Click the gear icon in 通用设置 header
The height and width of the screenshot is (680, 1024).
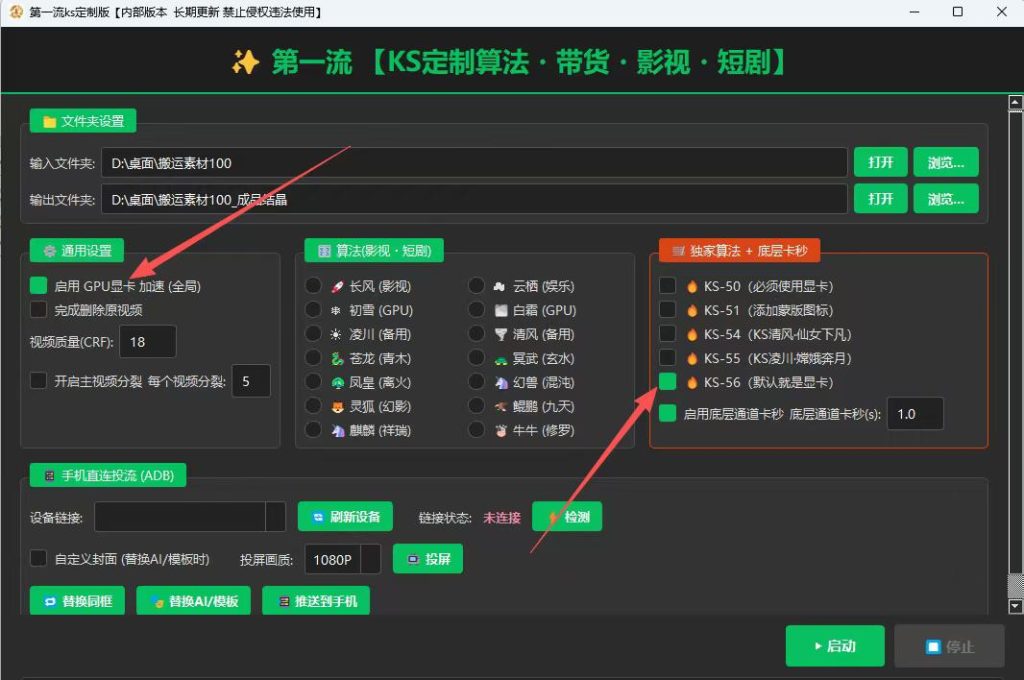(x=50, y=251)
